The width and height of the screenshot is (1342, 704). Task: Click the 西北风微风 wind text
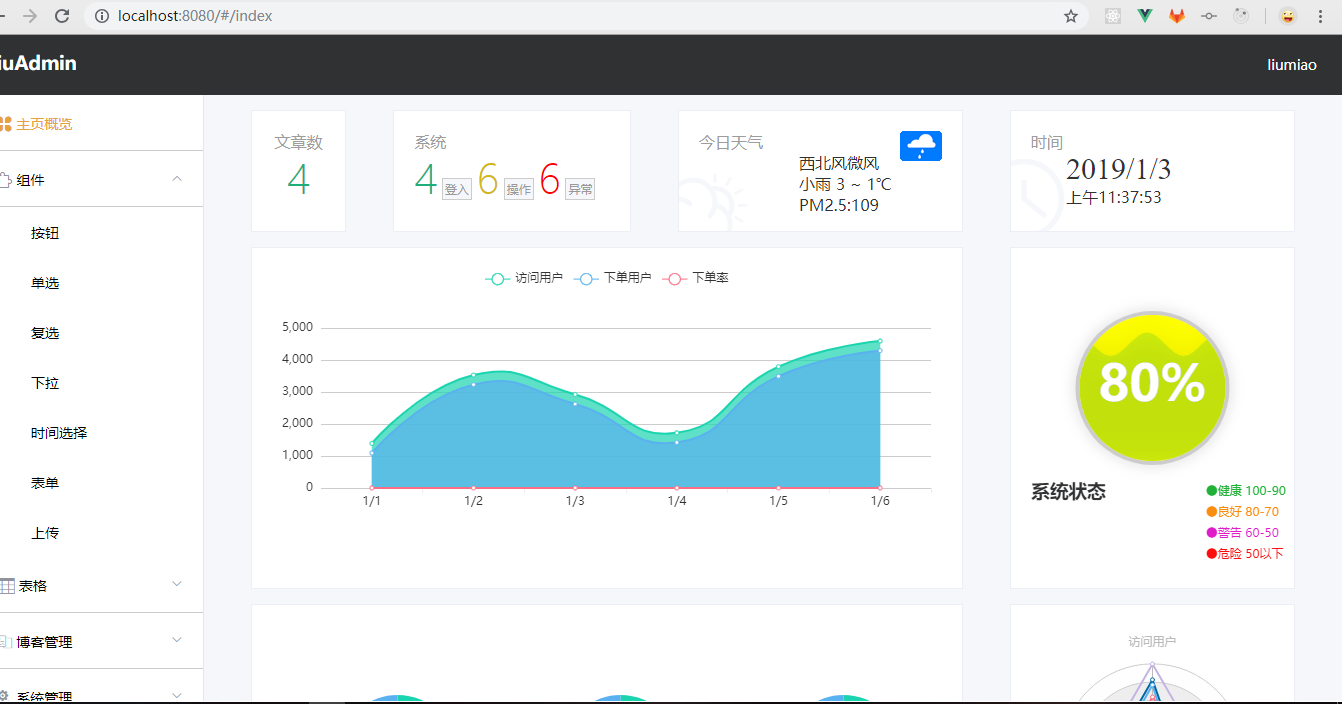pyautogui.click(x=839, y=164)
